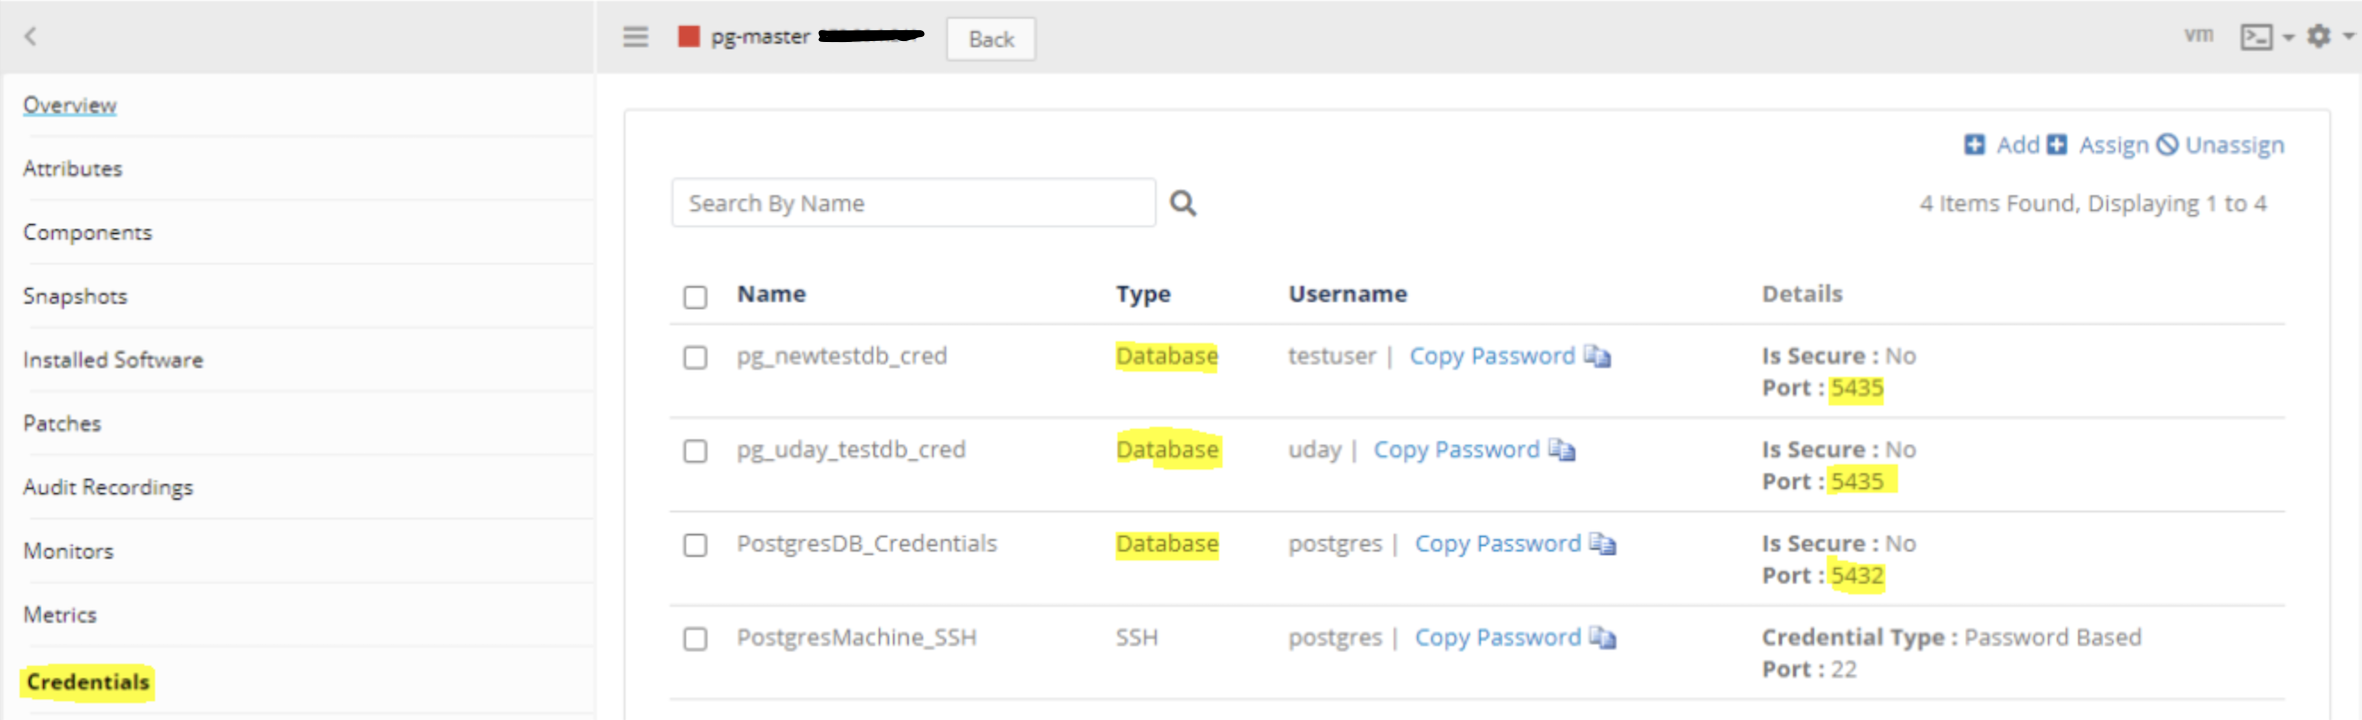Expand the terminal dropdown arrow
Image resolution: width=2362 pixels, height=720 pixels.
point(2288,38)
